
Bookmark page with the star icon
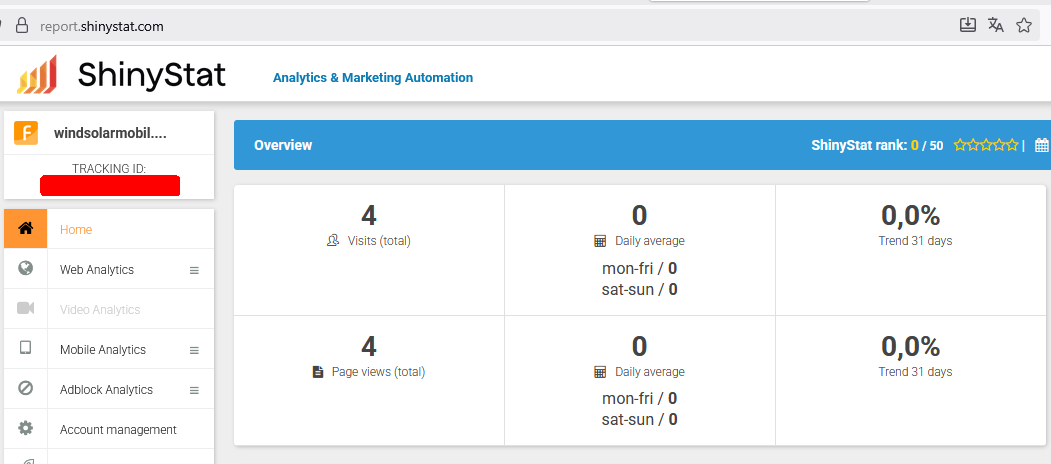(x=1023, y=26)
